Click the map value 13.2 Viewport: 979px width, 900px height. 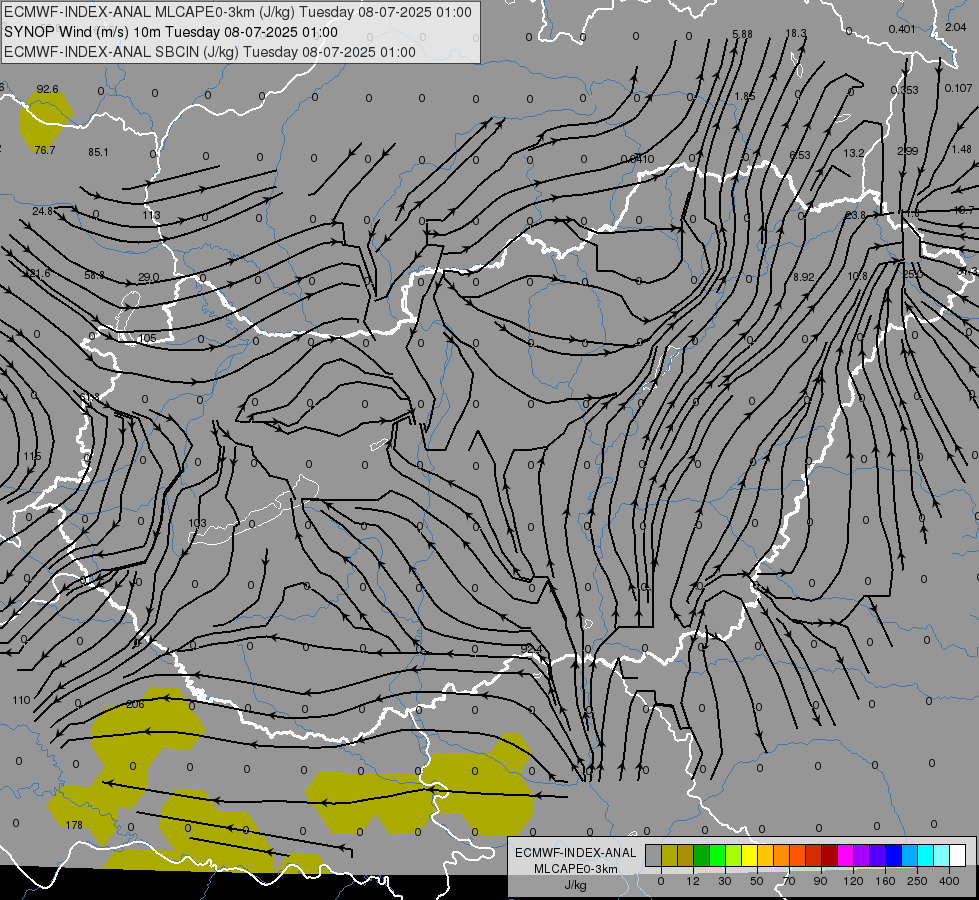point(854,153)
